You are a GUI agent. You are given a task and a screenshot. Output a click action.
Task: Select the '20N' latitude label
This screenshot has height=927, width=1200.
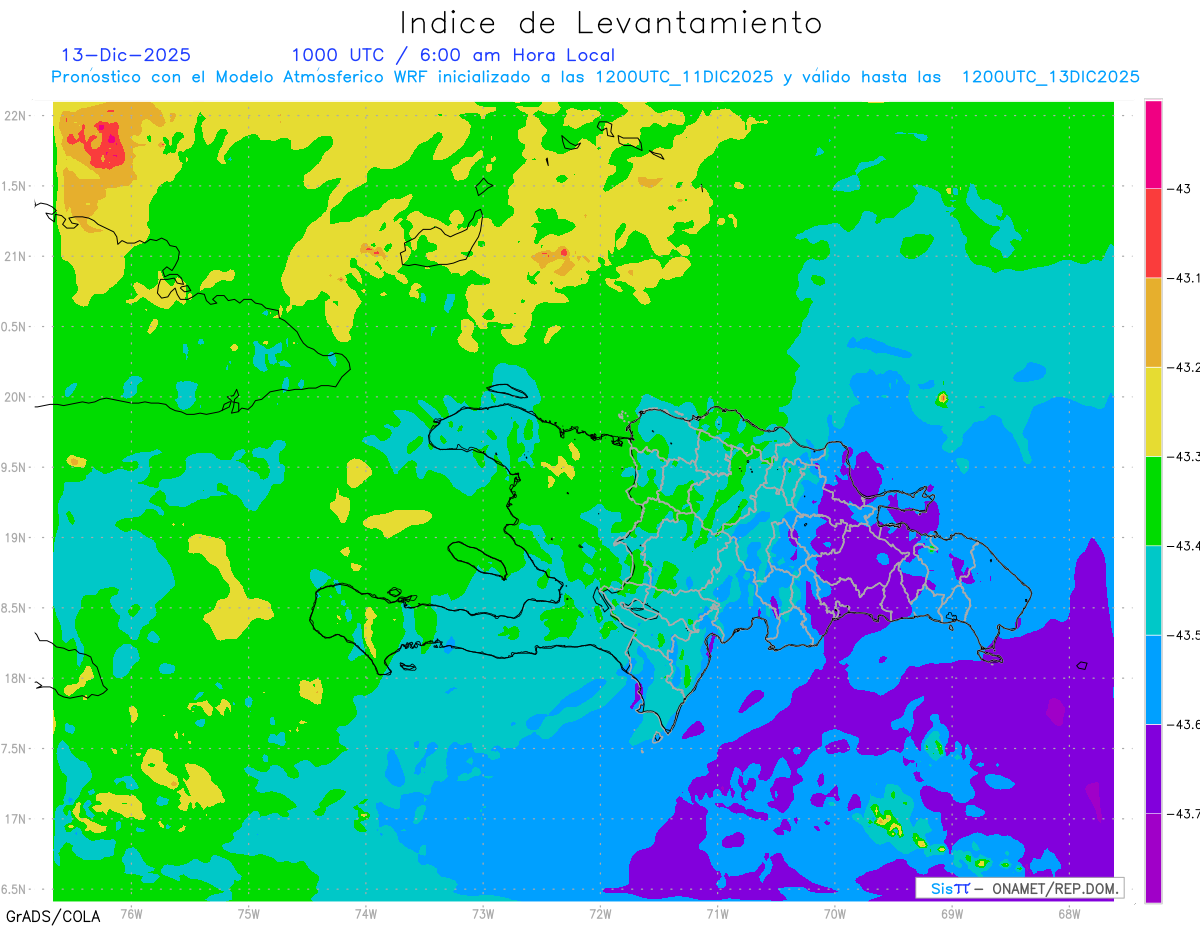17,397
